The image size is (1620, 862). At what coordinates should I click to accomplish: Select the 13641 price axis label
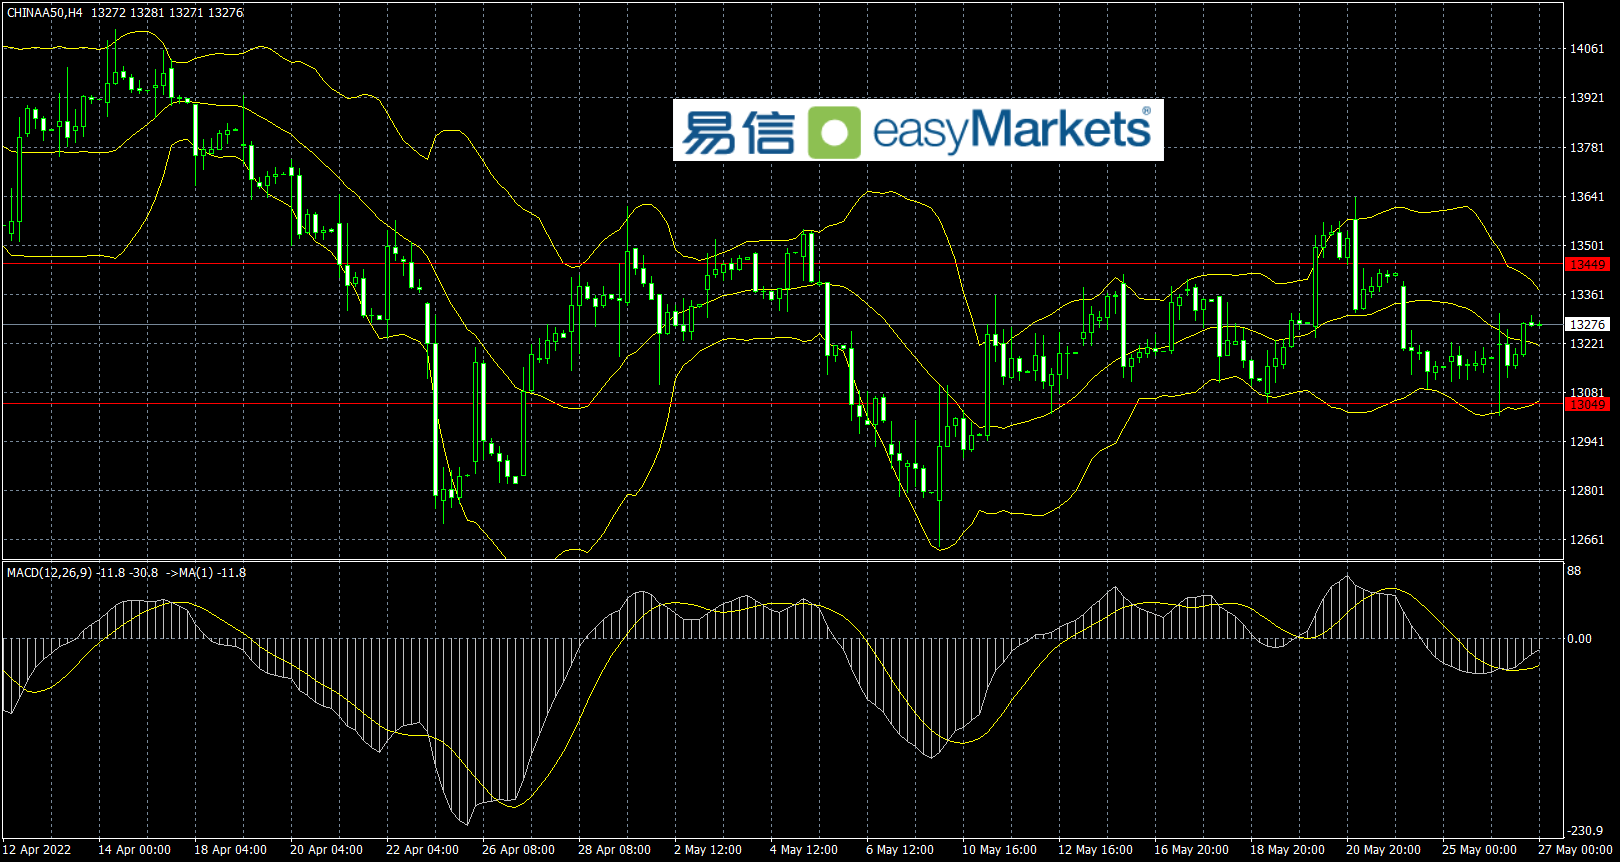pos(1587,197)
